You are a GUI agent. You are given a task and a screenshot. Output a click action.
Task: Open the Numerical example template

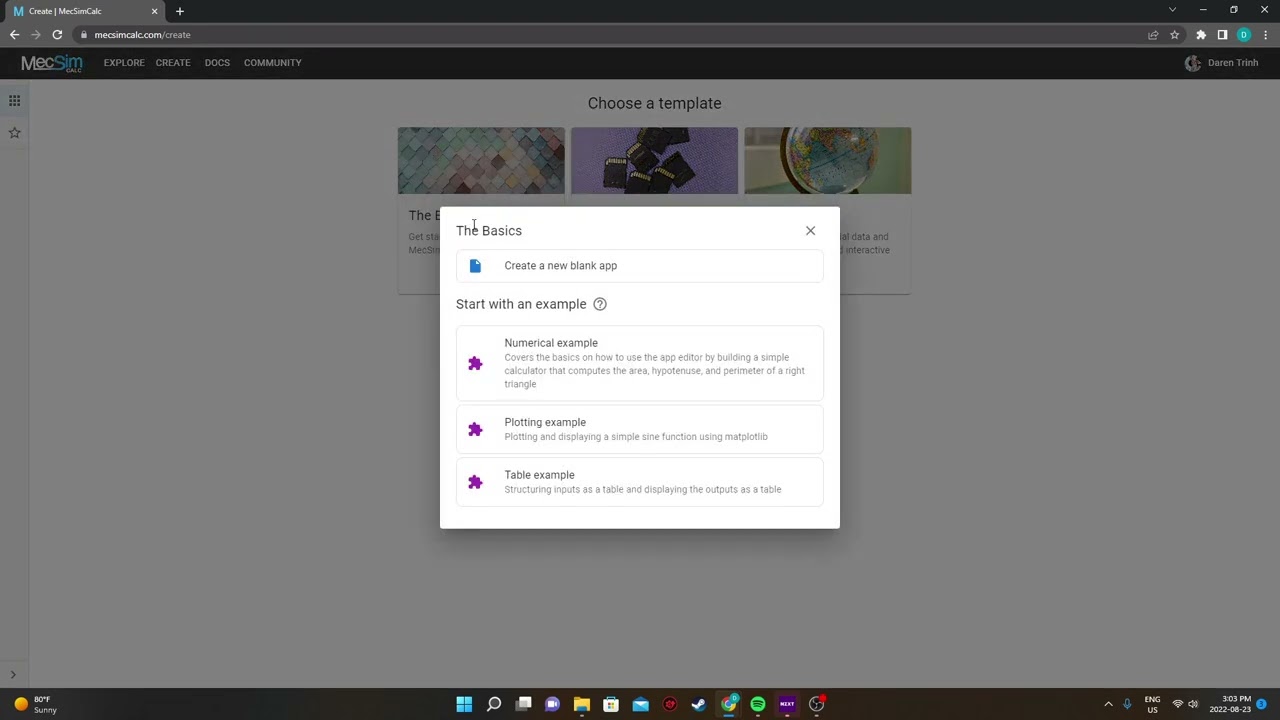639,363
